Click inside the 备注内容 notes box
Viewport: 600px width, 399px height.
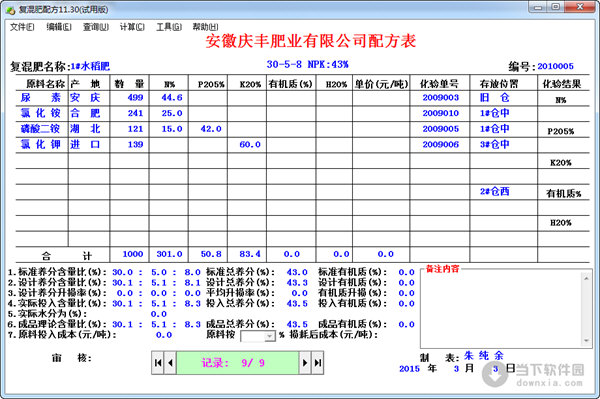pyautogui.click(x=501, y=309)
